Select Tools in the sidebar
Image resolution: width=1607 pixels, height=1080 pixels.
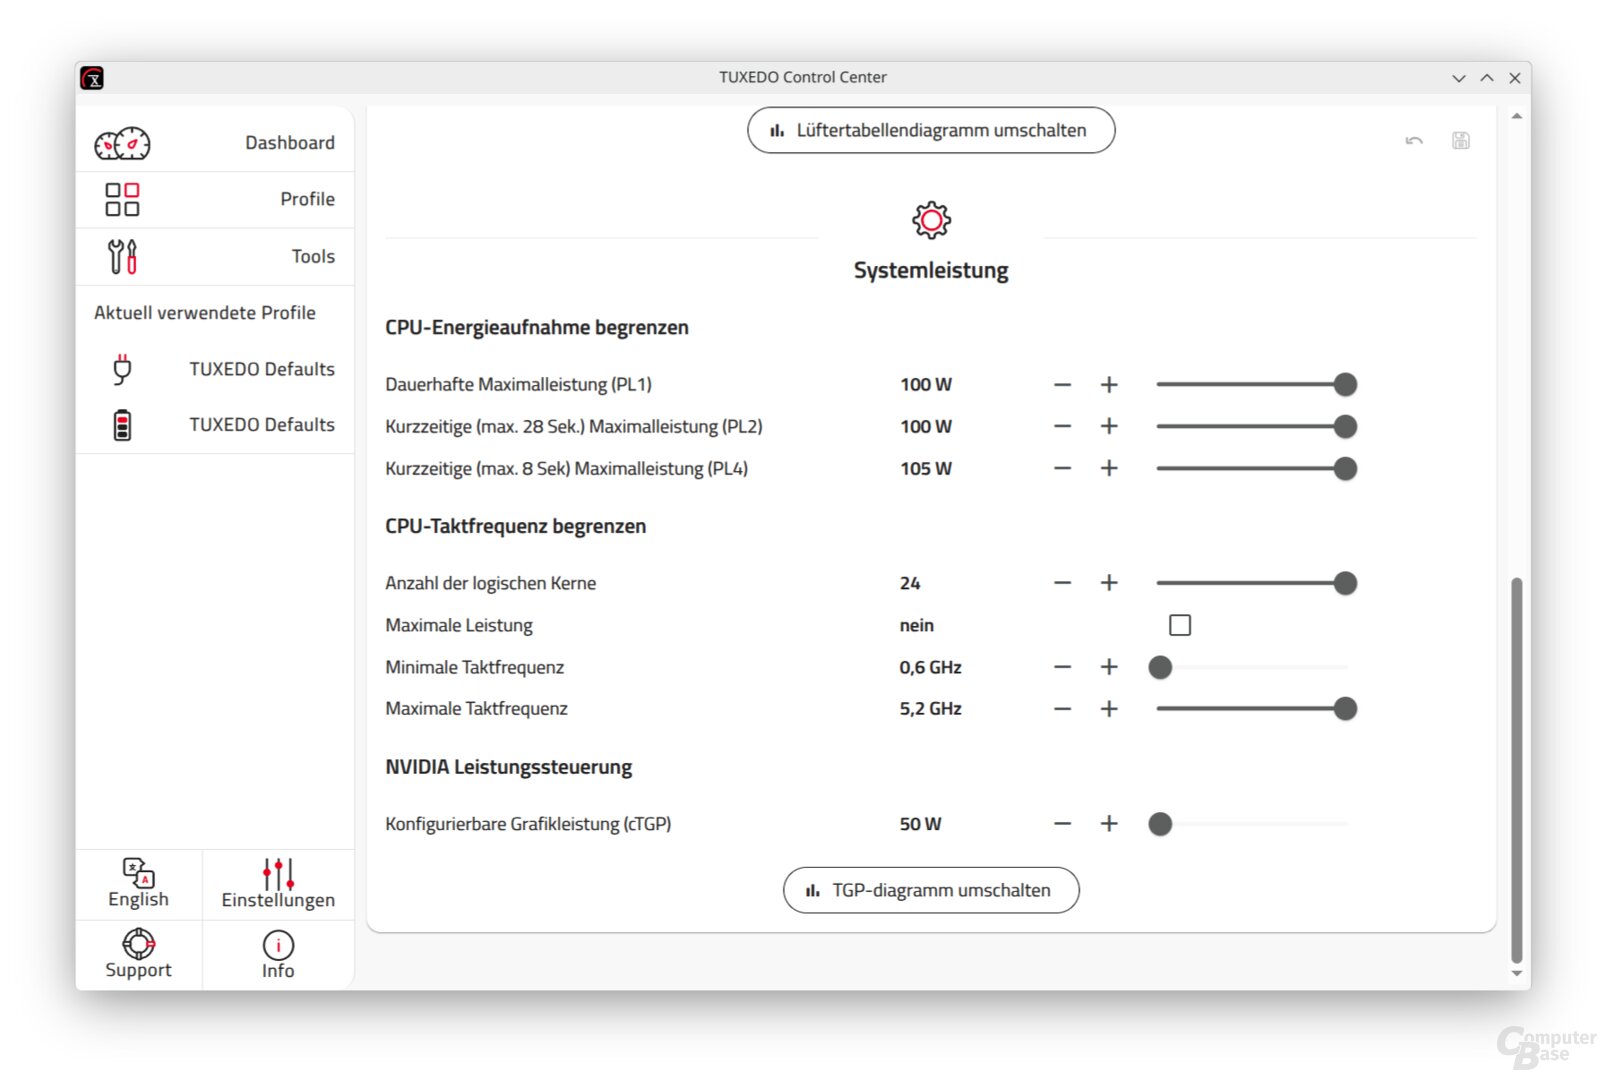point(215,256)
